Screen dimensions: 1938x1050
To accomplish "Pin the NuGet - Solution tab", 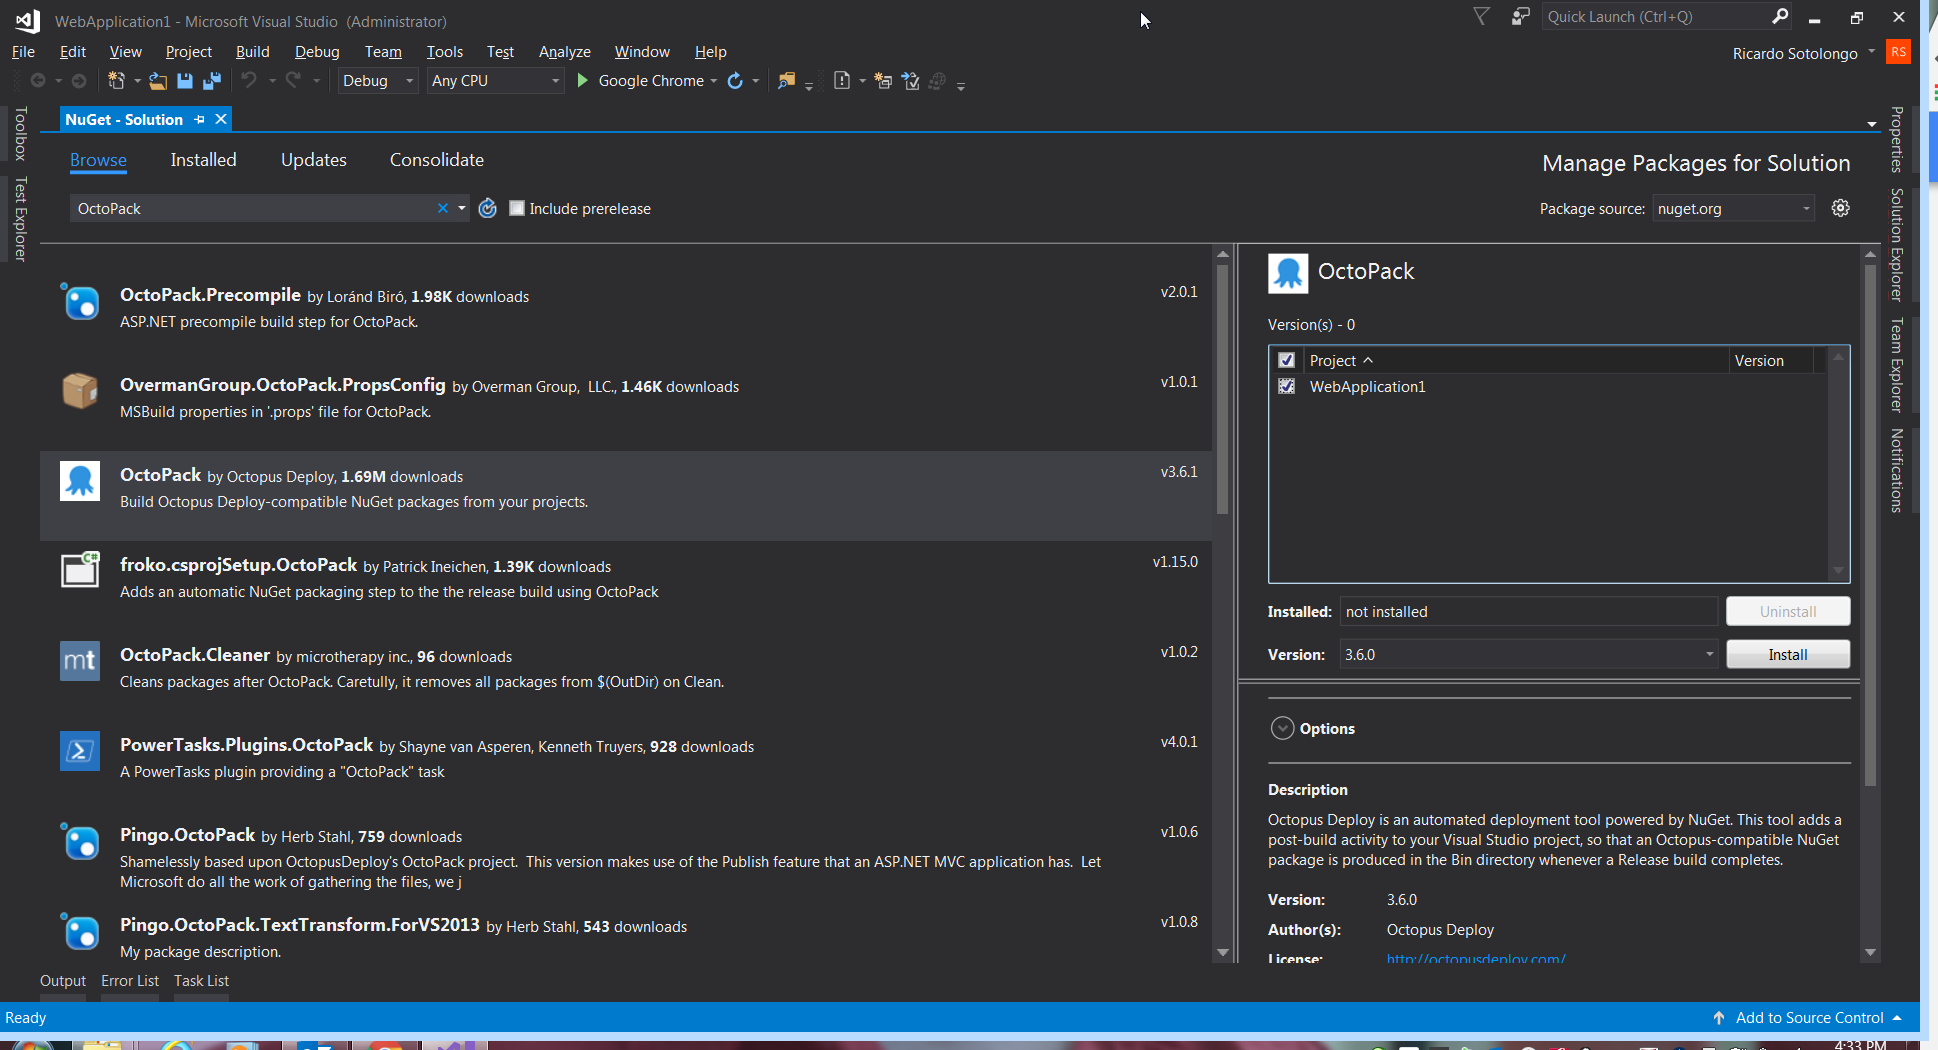I will (x=200, y=119).
